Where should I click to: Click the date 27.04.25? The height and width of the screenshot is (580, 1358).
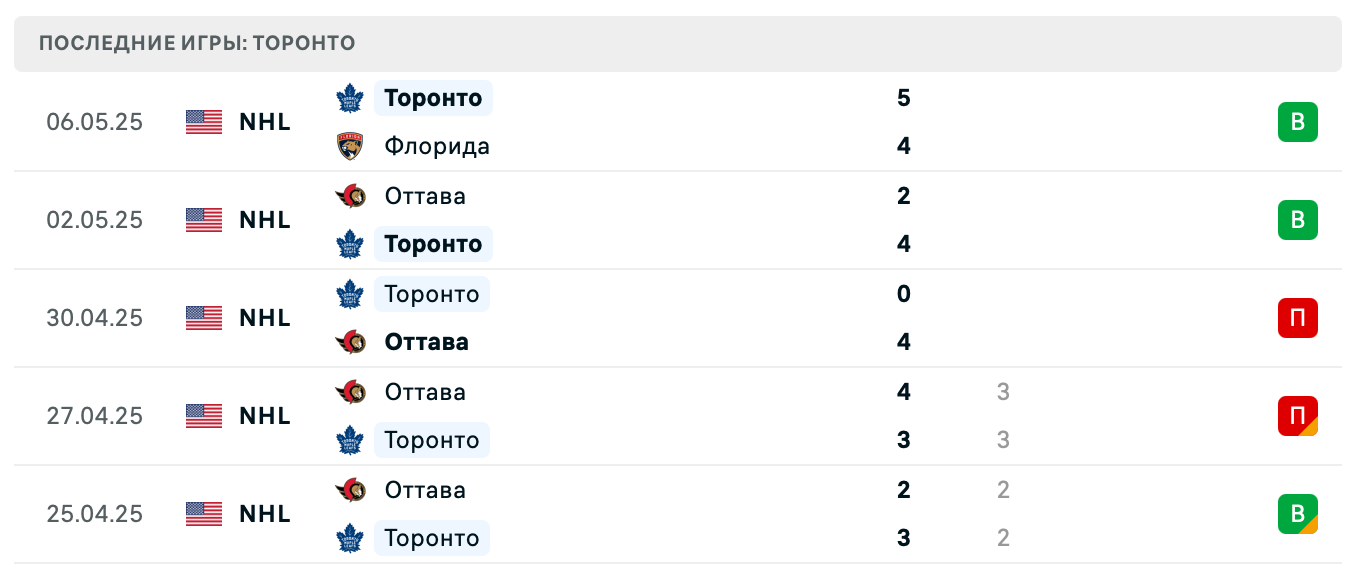click(94, 416)
